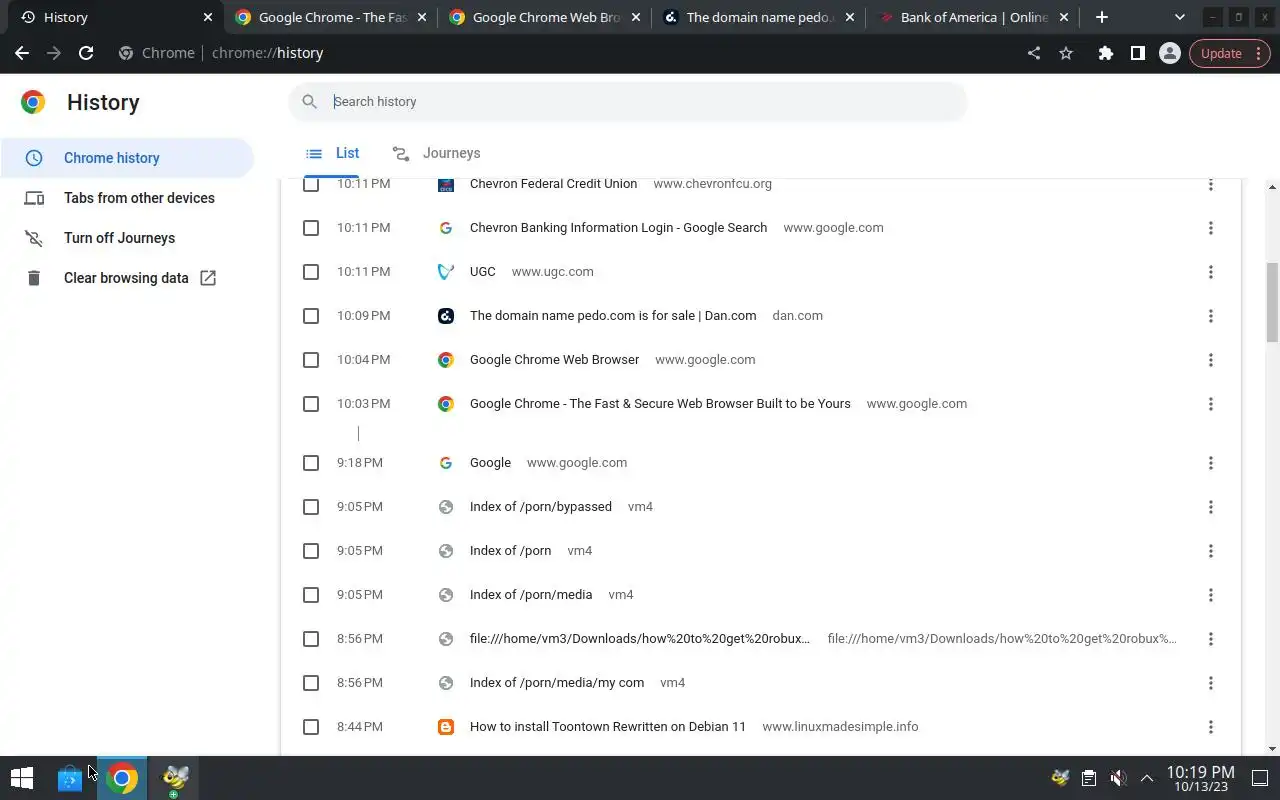Screen dimensions: 1280x800
Task: Open more actions menu for UGC entry
Action: [x=1210, y=272]
